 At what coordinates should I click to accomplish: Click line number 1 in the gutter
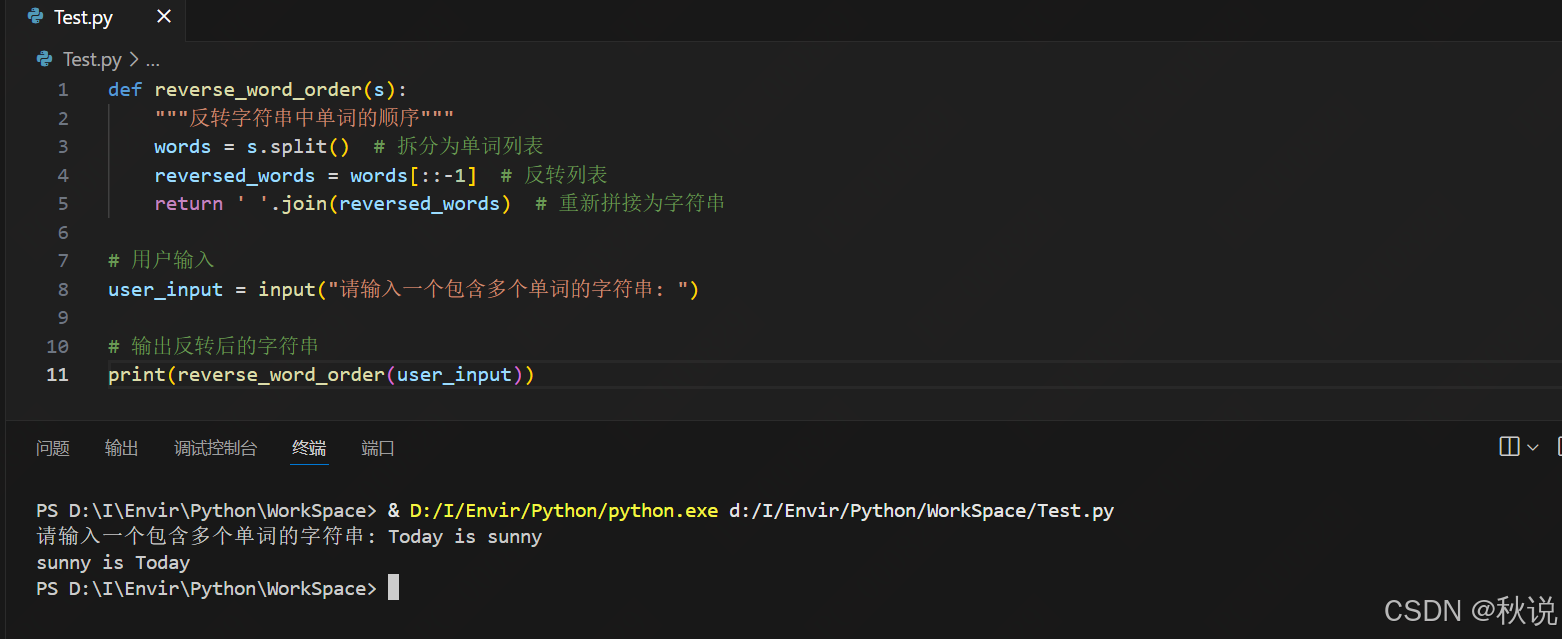coord(63,90)
